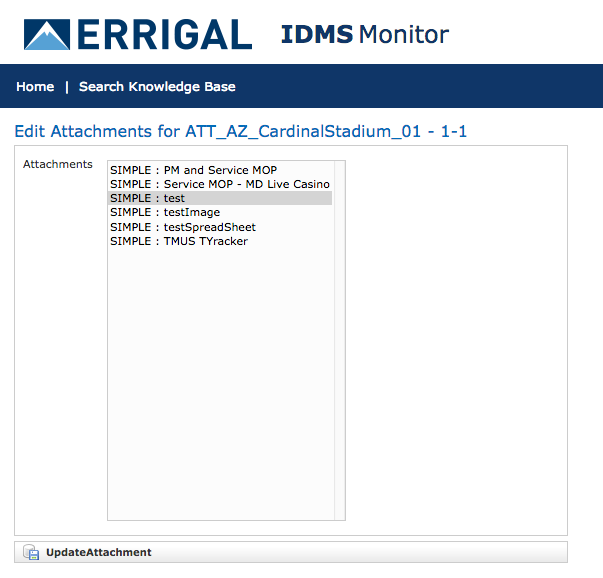The image size is (603, 578).
Task: Click the Errigal mountain logo icon
Action: coord(46,35)
